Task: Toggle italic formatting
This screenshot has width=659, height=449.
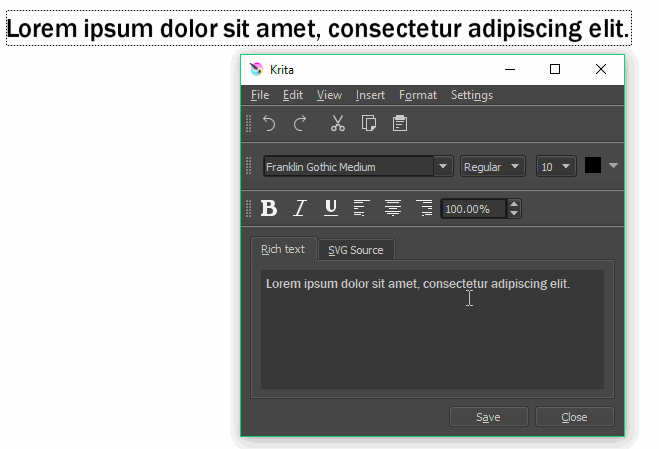Action: click(300, 208)
